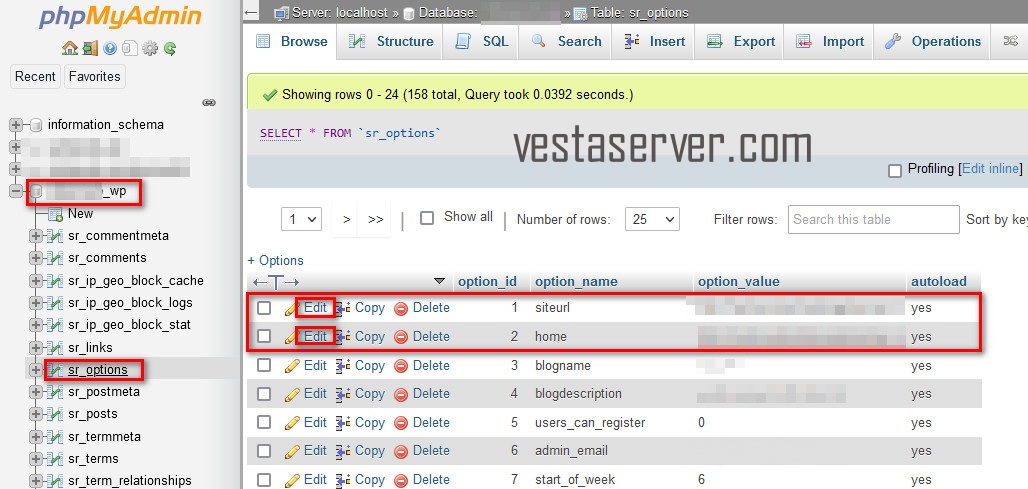
Task: Switch to the SQL tab
Action: click(x=482, y=41)
